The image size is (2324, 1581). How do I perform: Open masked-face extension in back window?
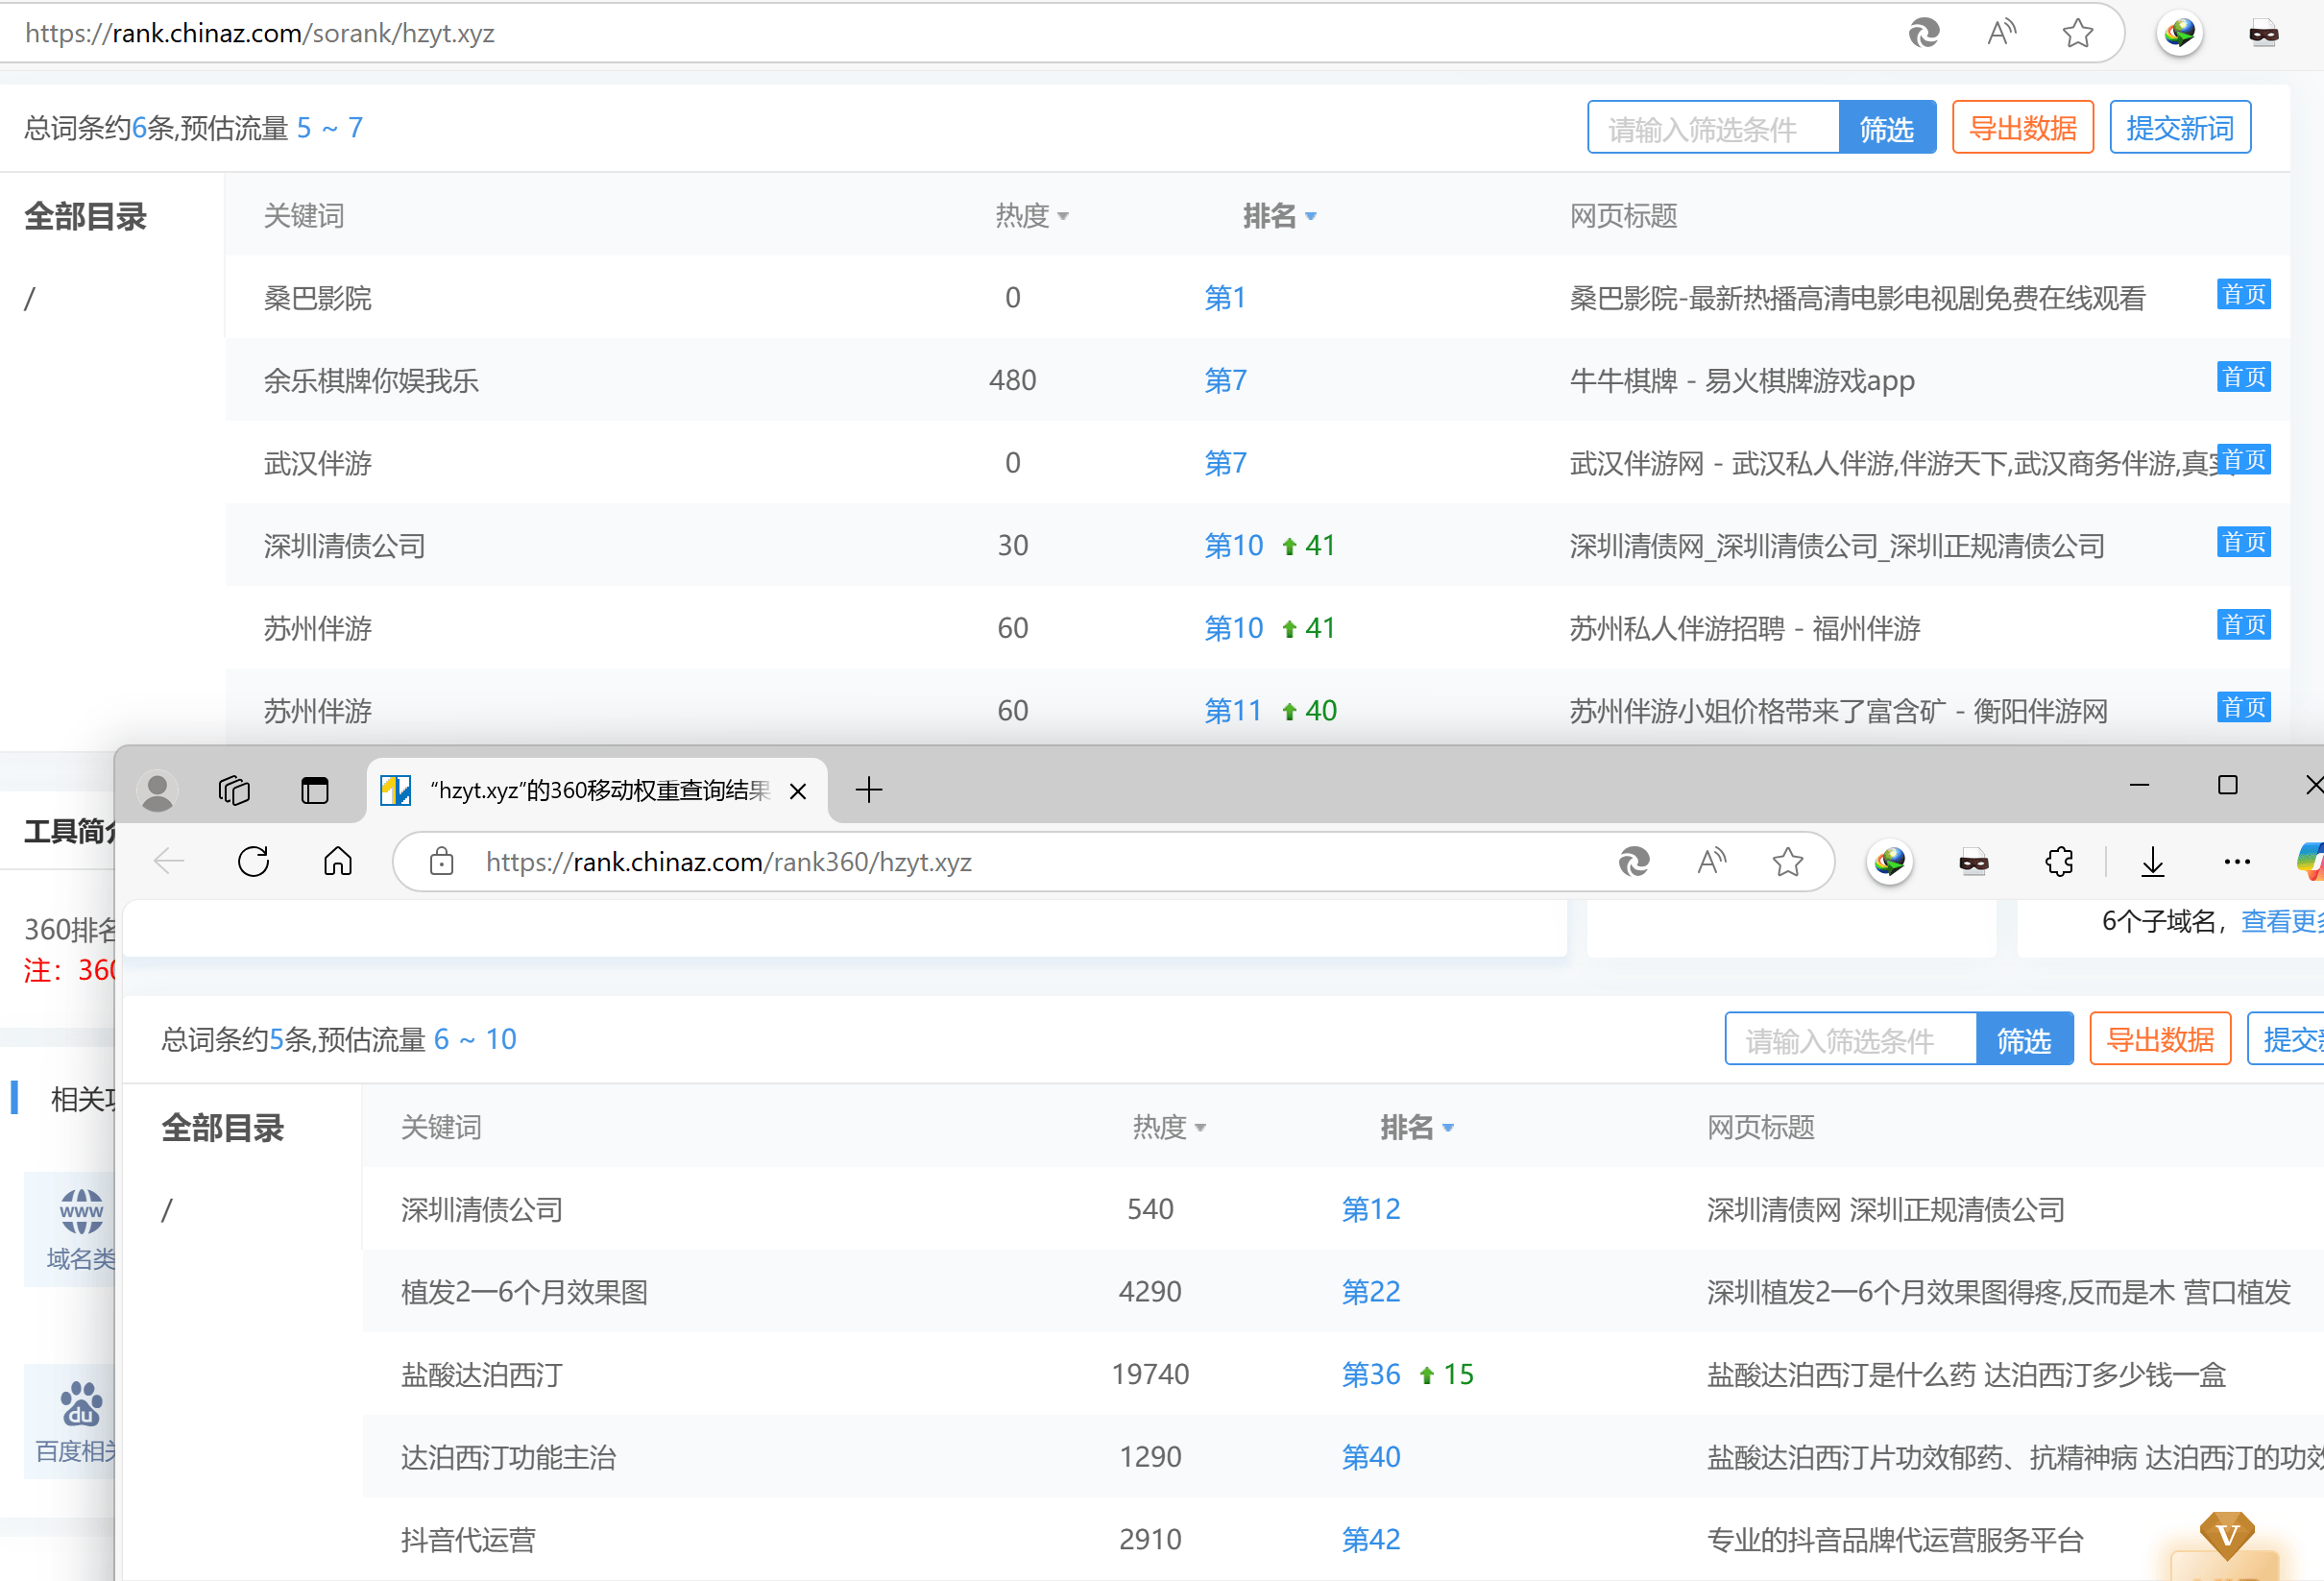coord(2263,33)
